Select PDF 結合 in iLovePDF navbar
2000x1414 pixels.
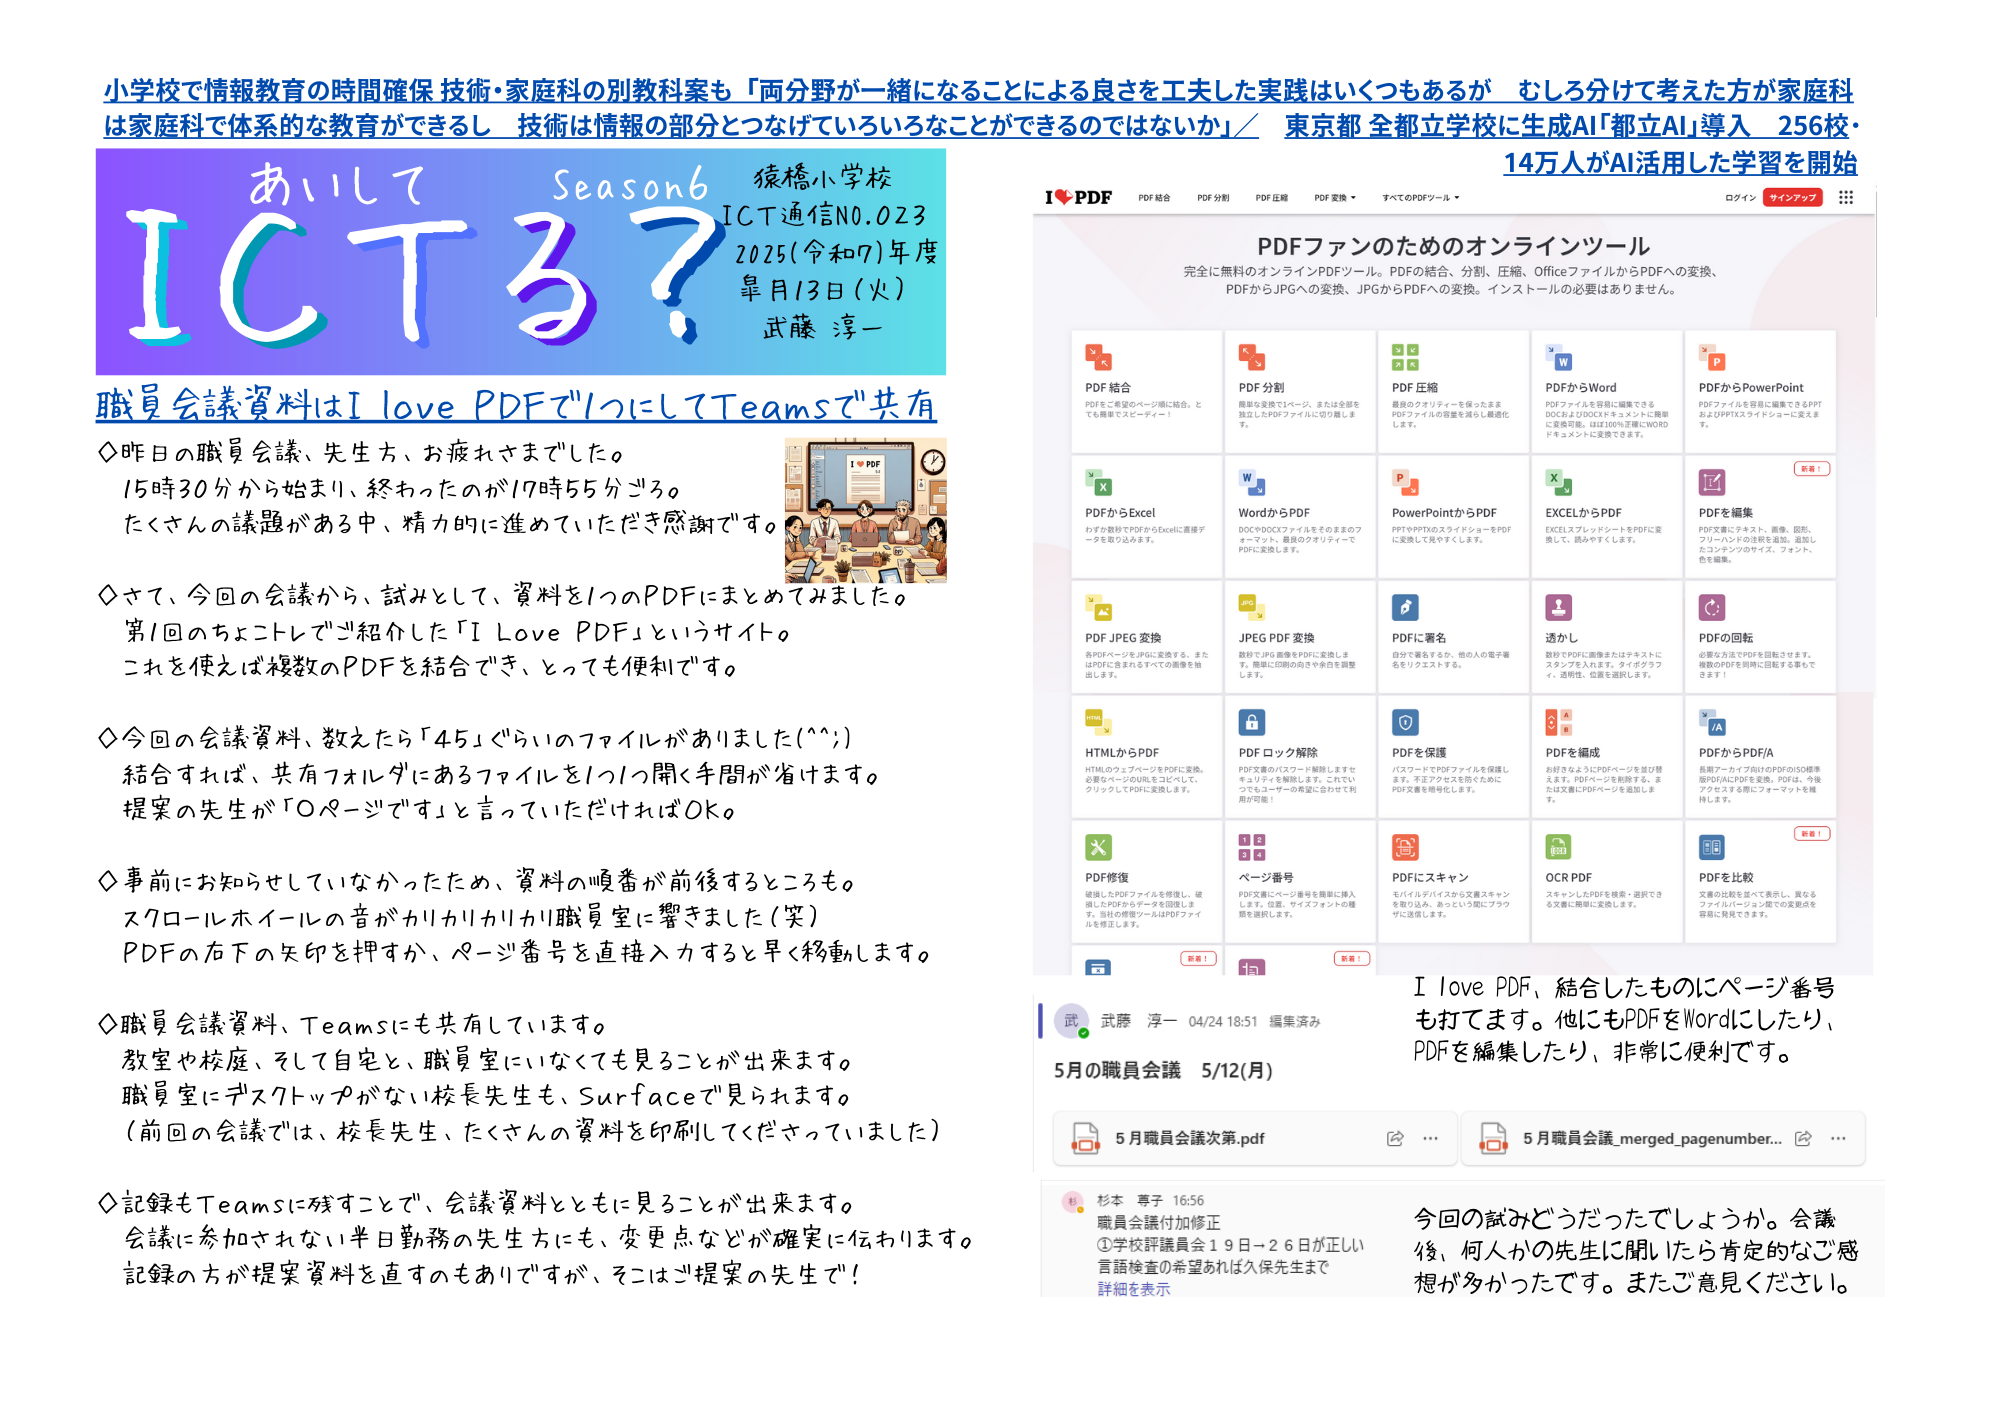[1154, 198]
